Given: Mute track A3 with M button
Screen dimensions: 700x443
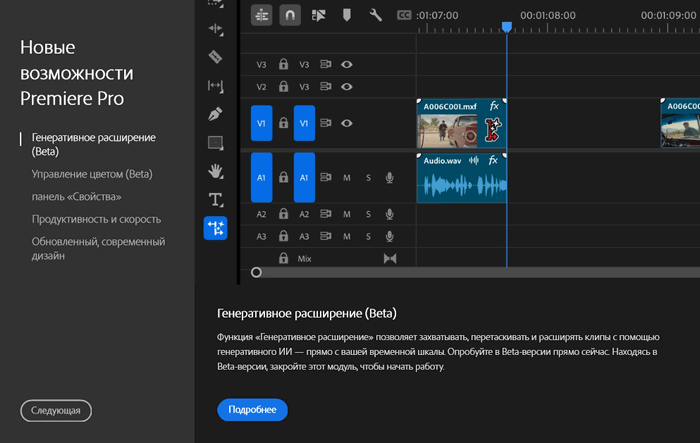Looking at the screenshot, I should [x=347, y=236].
